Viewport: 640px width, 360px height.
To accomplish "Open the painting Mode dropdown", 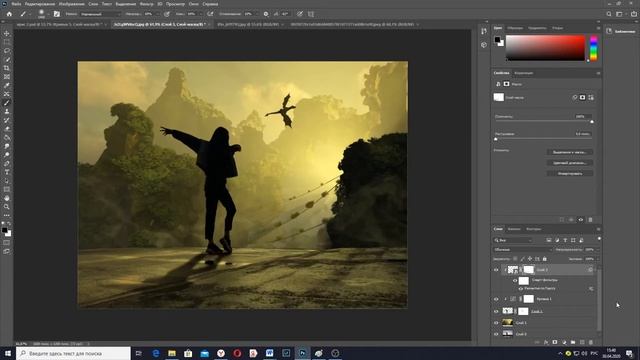I will point(100,14).
